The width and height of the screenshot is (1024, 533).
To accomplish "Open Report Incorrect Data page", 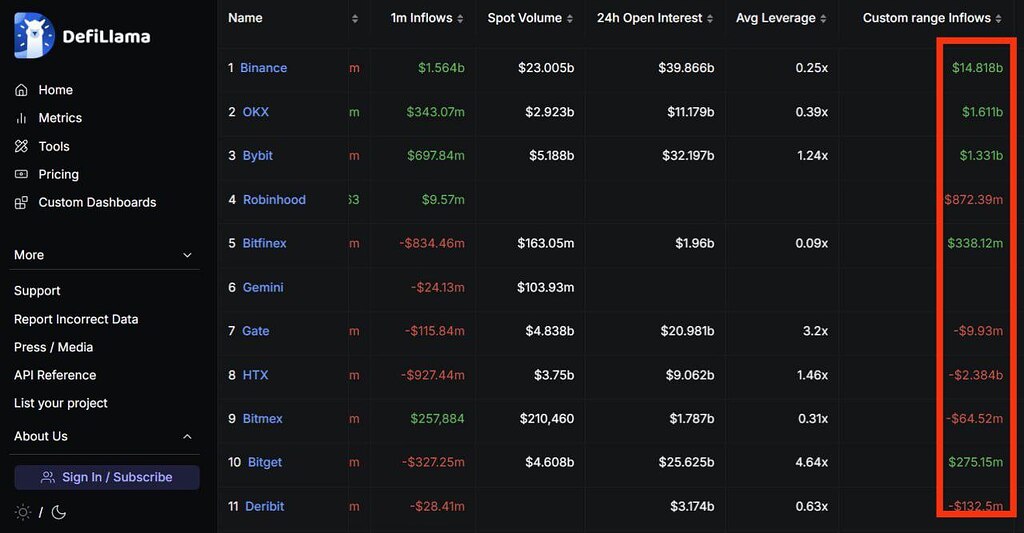I will coord(76,319).
